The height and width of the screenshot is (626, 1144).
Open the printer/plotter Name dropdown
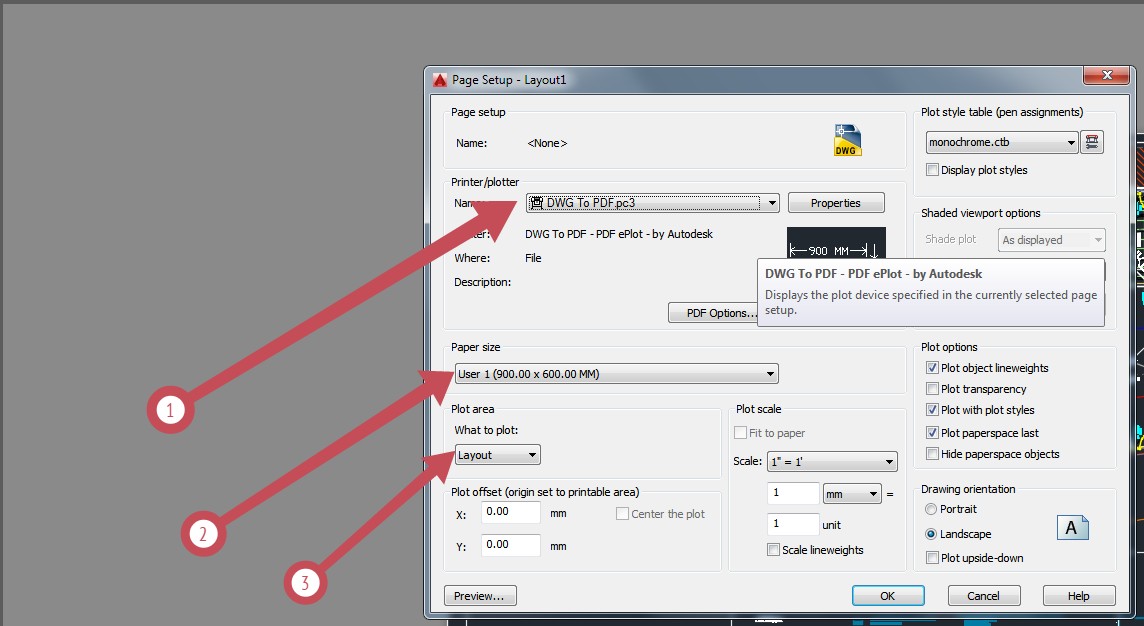[x=652, y=203]
